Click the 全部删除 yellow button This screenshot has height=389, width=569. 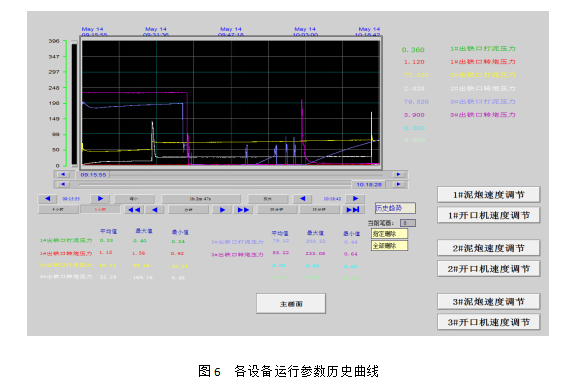pyautogui.click(x=389, y=246)
